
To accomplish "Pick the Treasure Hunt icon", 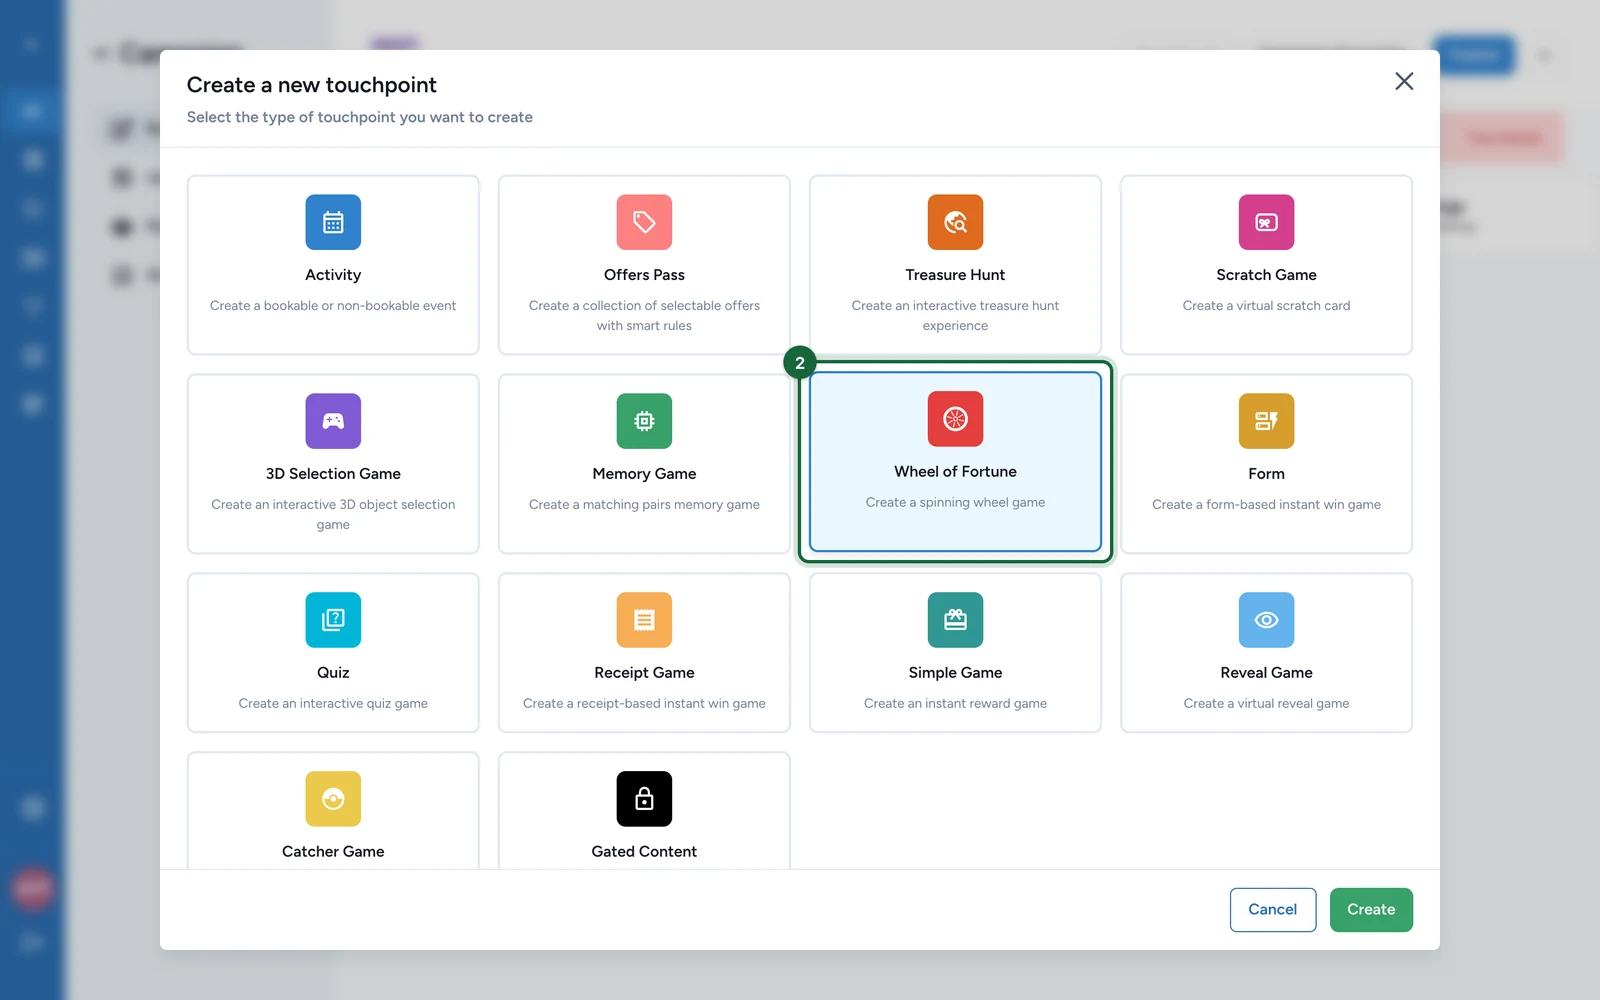I will [x=955, y=222].
